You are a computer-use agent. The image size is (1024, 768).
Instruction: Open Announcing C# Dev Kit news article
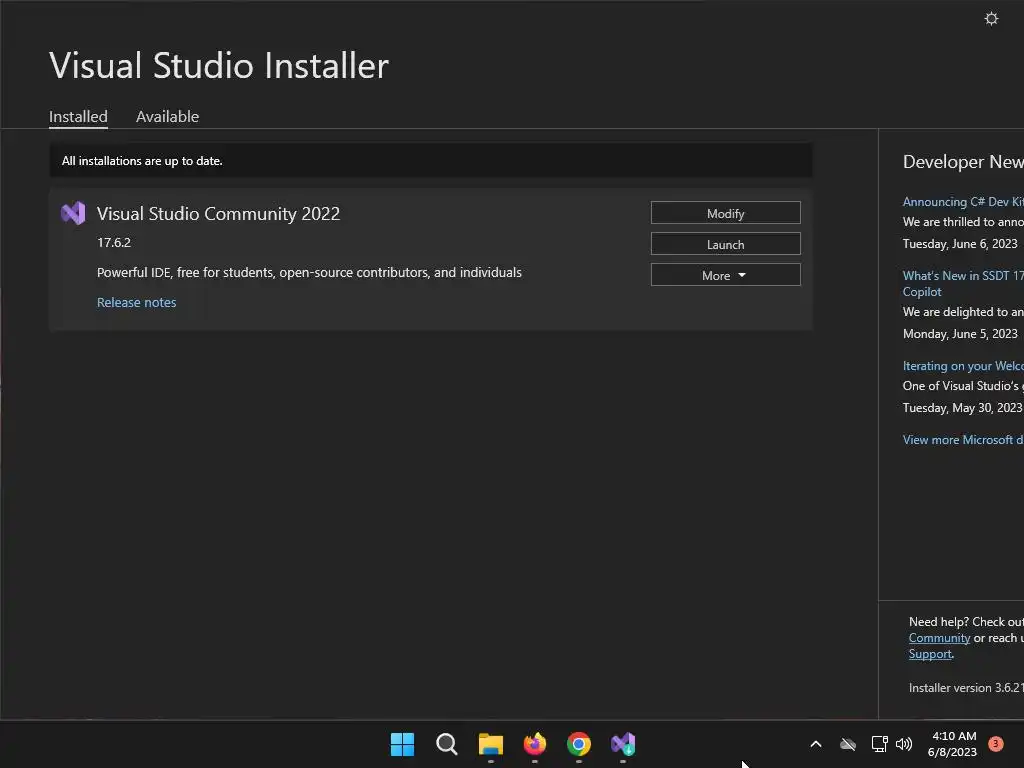pyautogui.click(x=963, y=202)
